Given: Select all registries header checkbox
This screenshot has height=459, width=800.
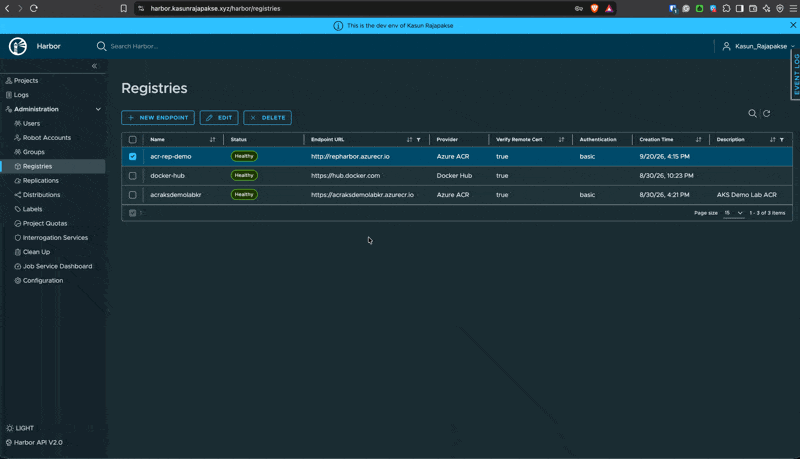Looking at the screenshot, I should pyautogui.click(x=133, y=140).
